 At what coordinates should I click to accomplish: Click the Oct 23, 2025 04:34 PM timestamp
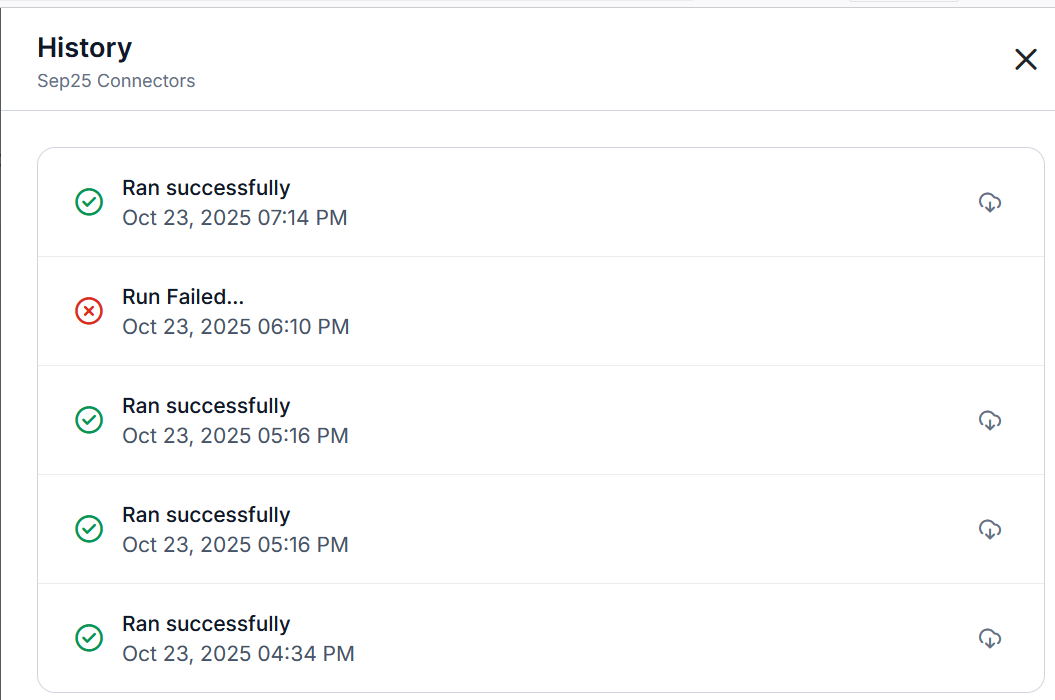tap(238, 654)
